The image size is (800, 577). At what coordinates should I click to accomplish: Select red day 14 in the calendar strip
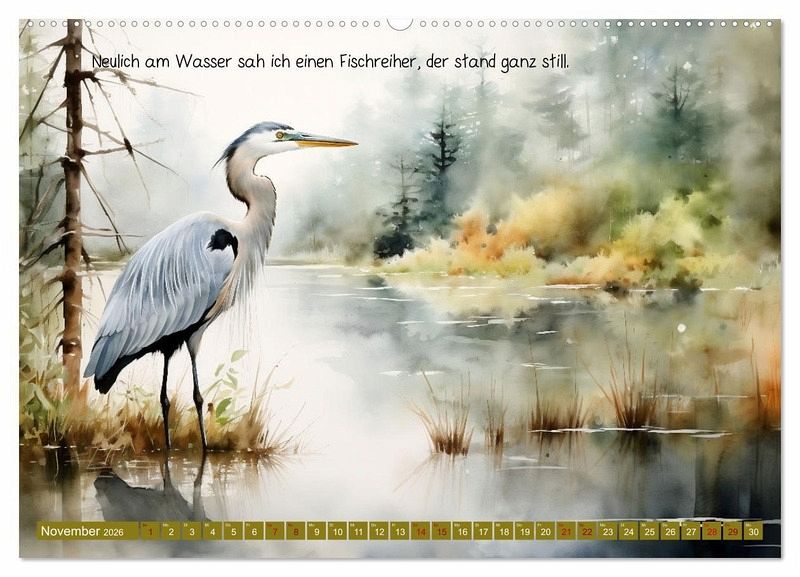421,531
